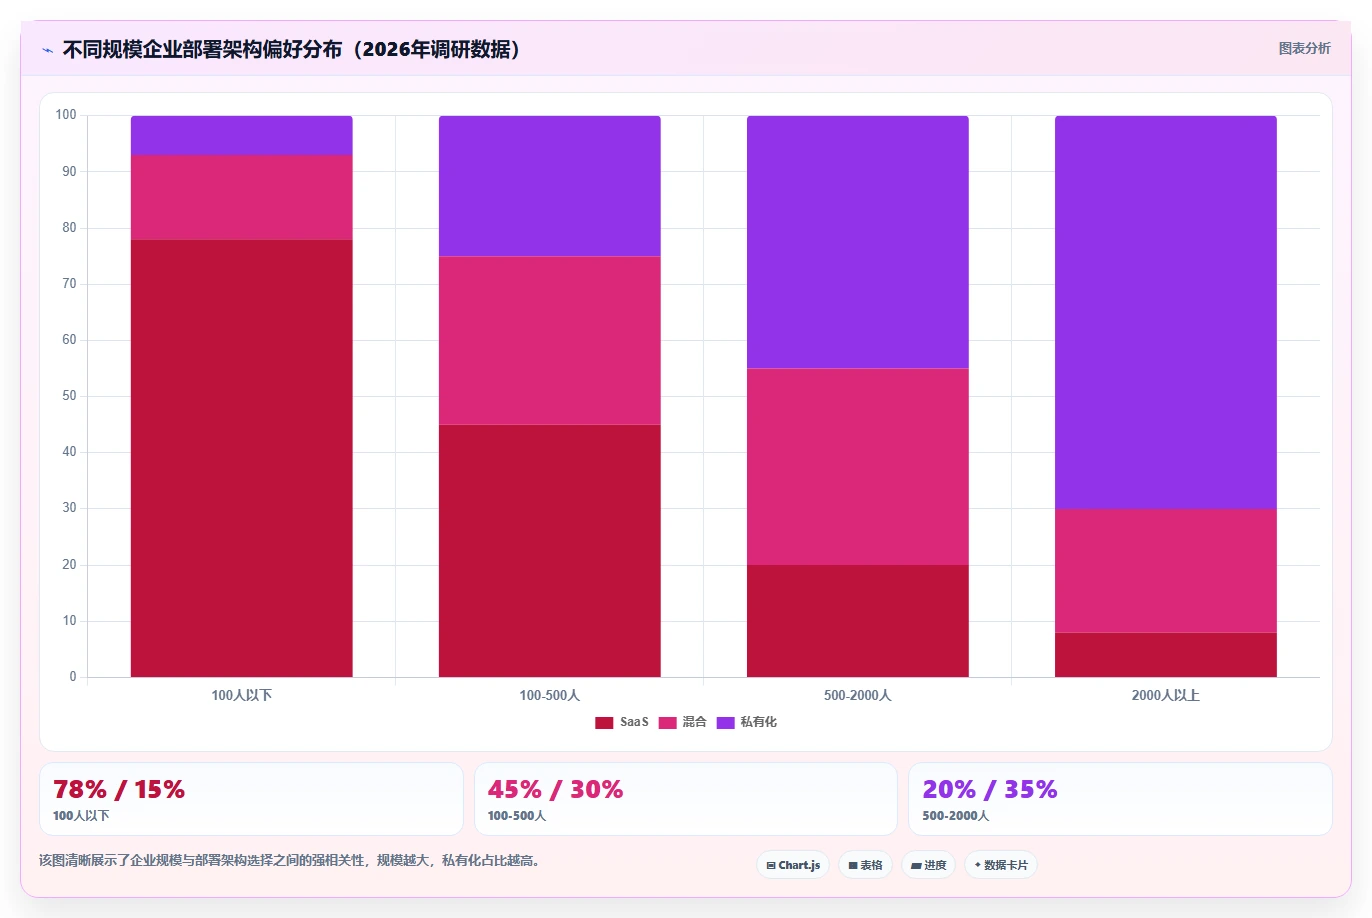1372x918 pixels.
Task: Select the 私有化 segment of 500-2000人 bar
Action: click(857, 242)
